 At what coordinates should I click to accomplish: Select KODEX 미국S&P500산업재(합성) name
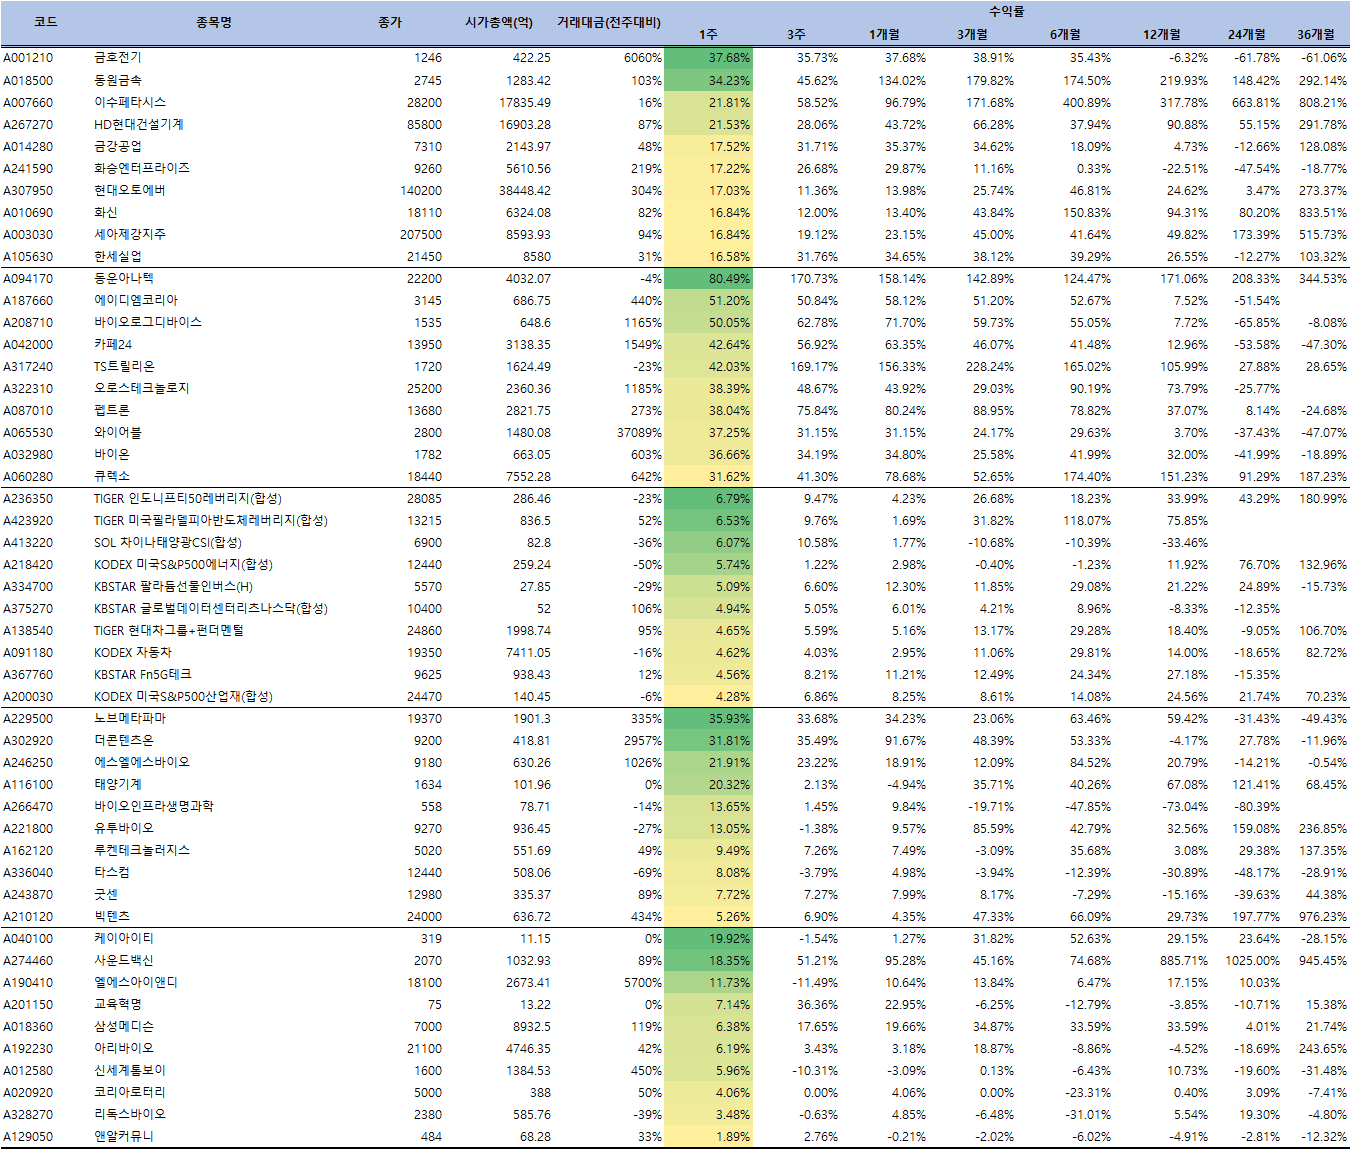[x=183, y=696]
